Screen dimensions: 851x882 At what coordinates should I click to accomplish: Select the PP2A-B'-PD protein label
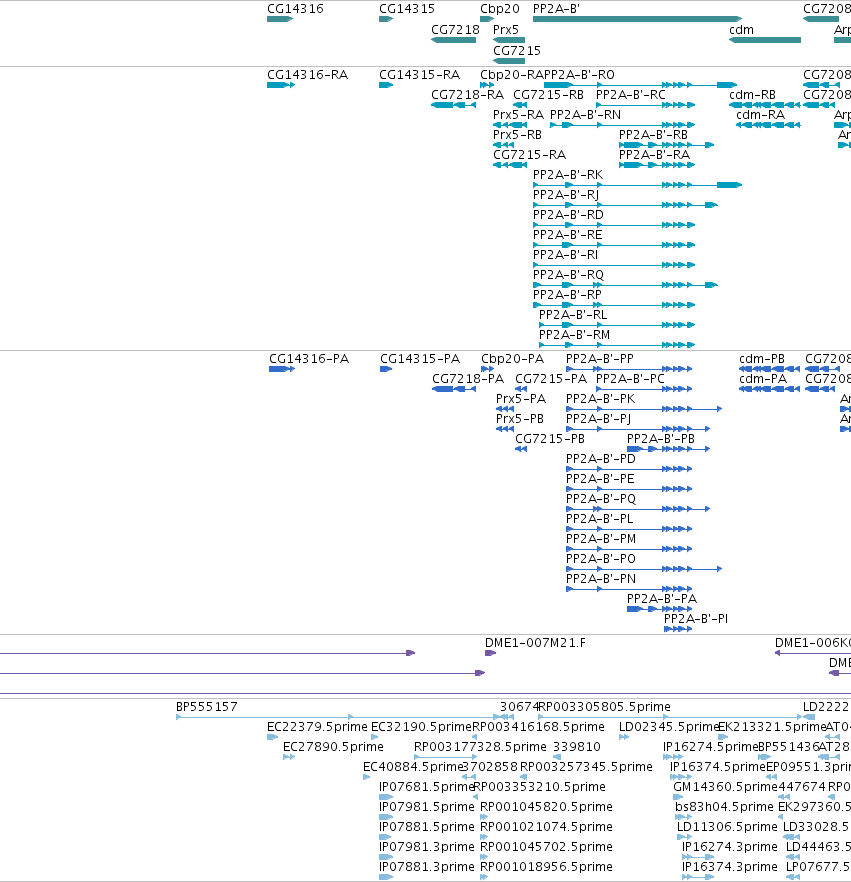click(x=601, y=459)
